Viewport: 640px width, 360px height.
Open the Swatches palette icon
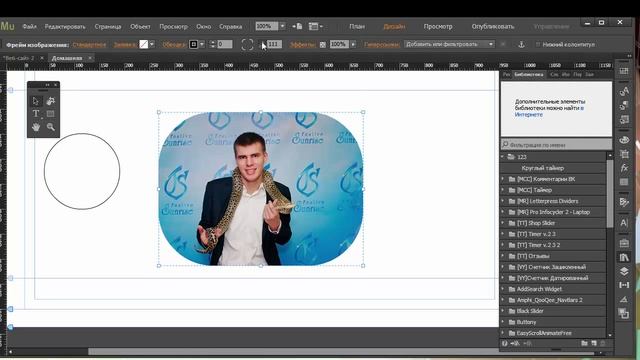coord(624,140)
